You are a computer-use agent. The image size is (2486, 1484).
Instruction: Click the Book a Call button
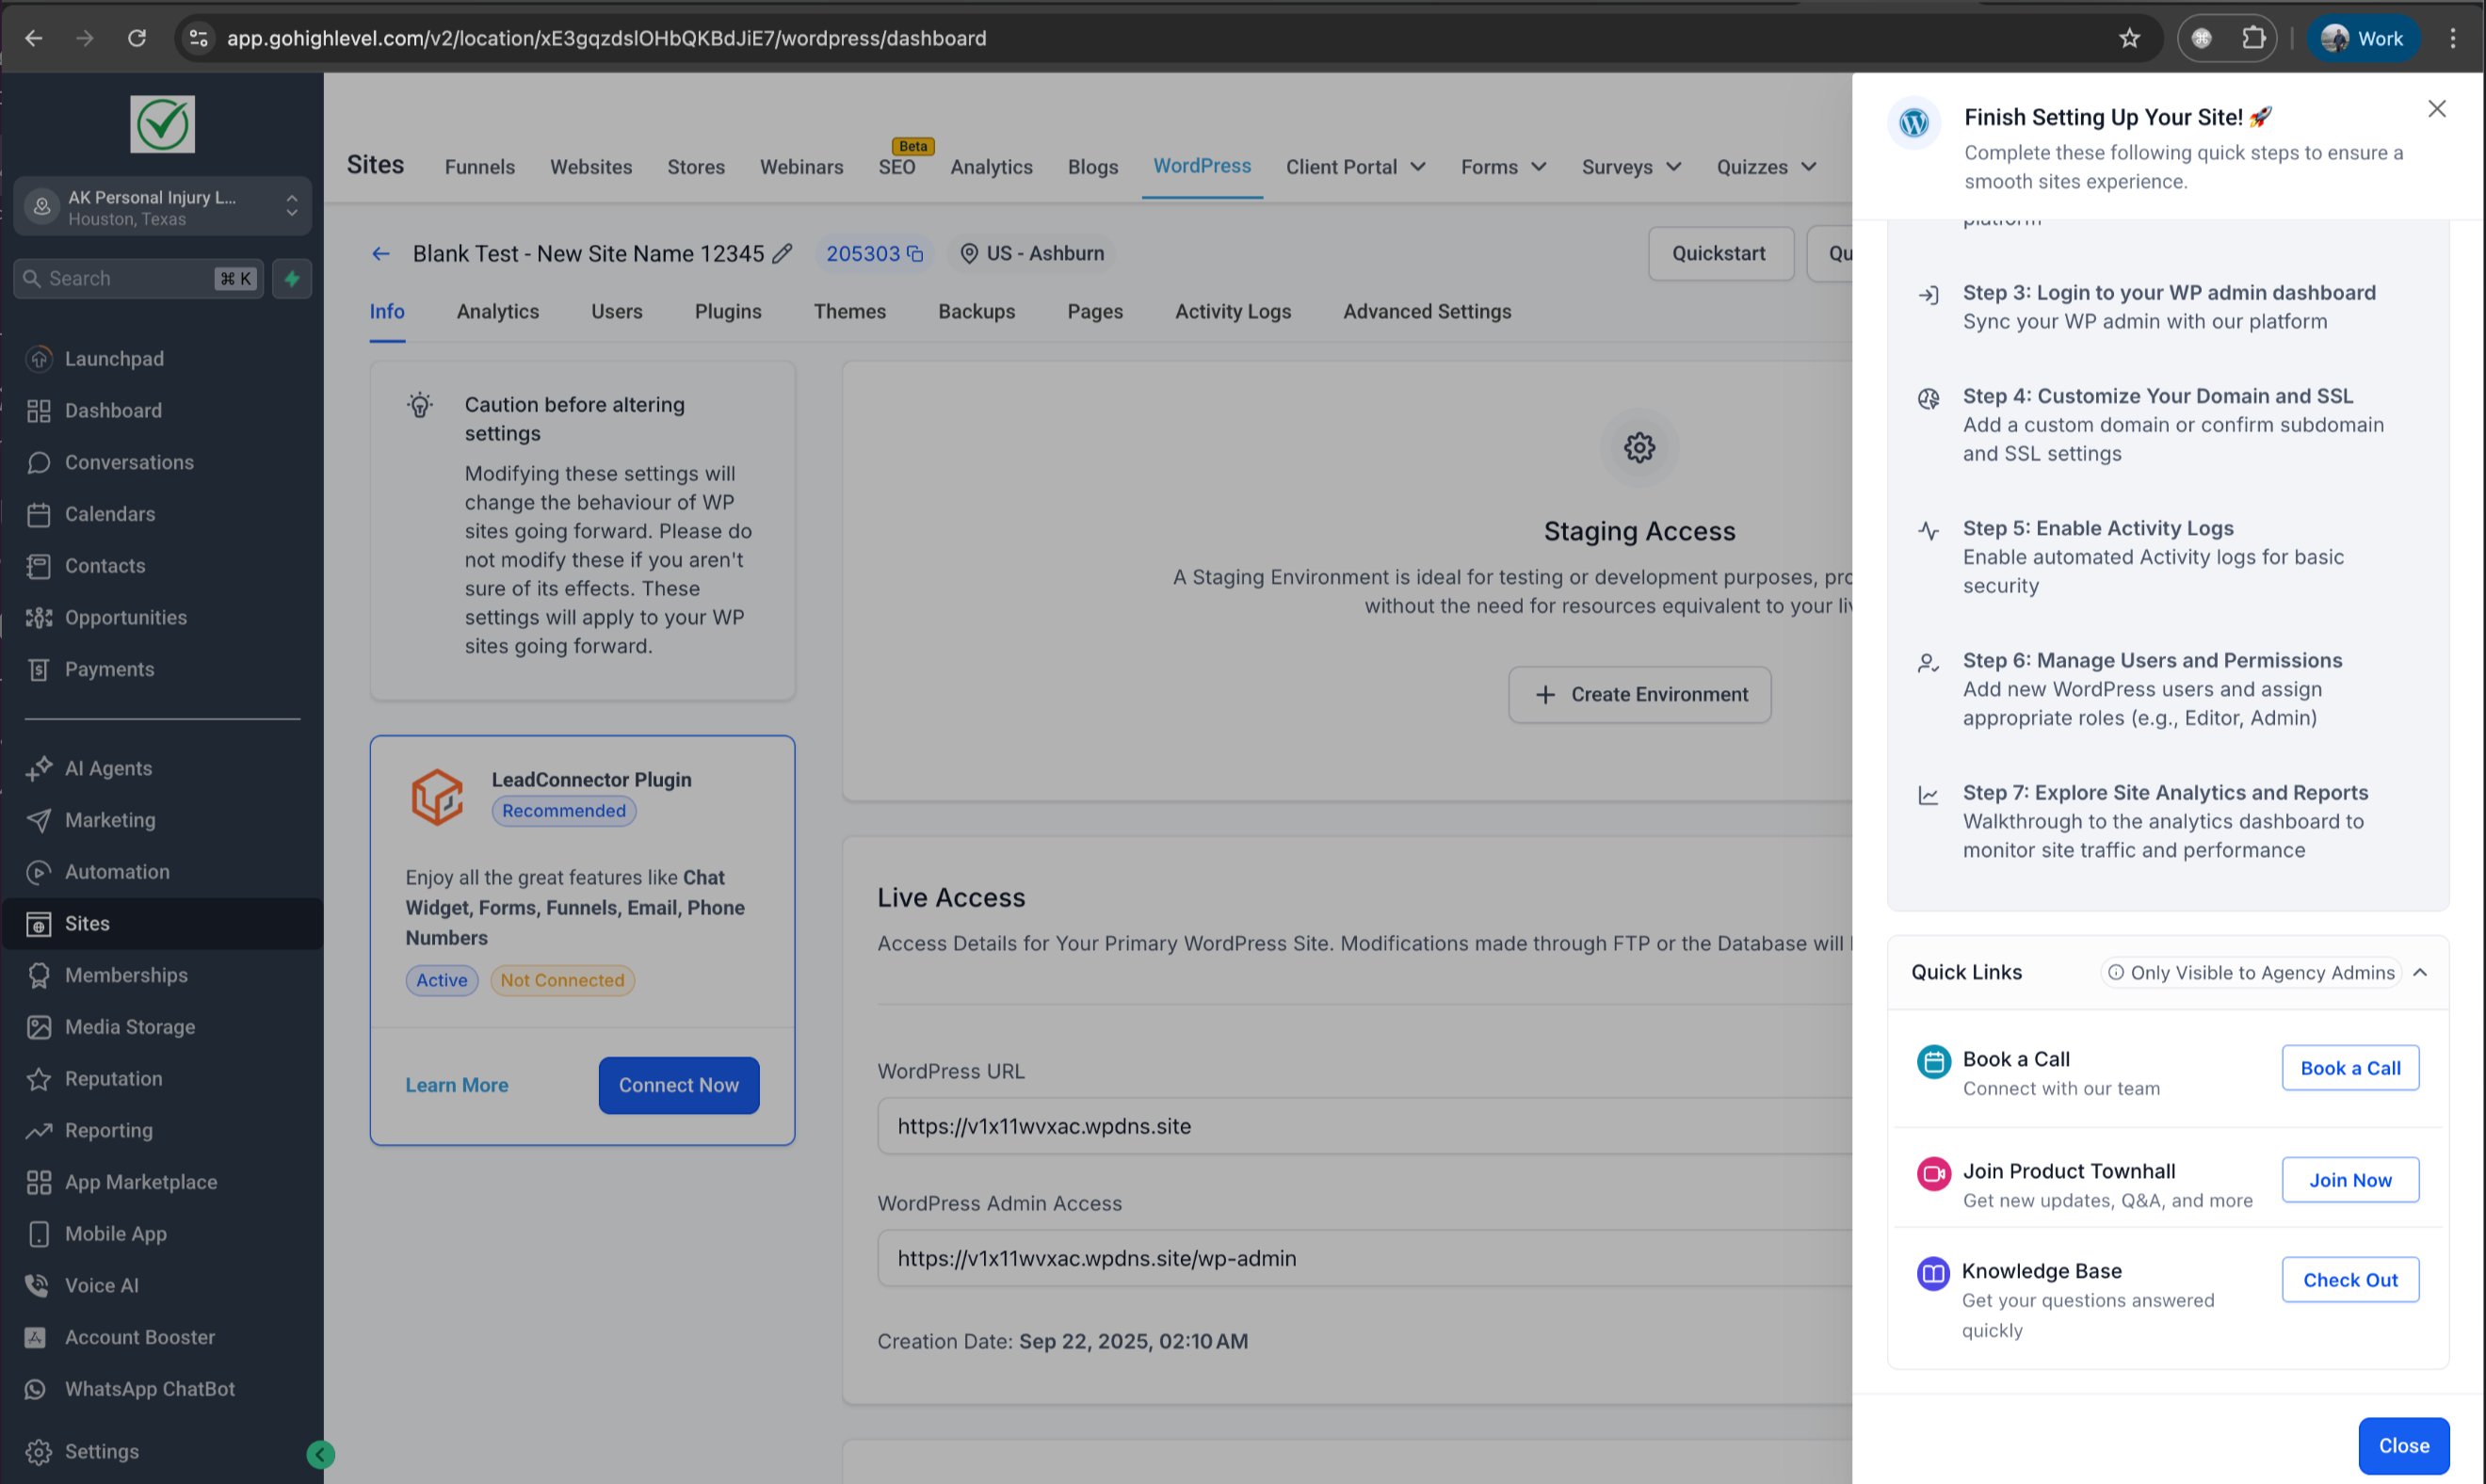2349,1068
